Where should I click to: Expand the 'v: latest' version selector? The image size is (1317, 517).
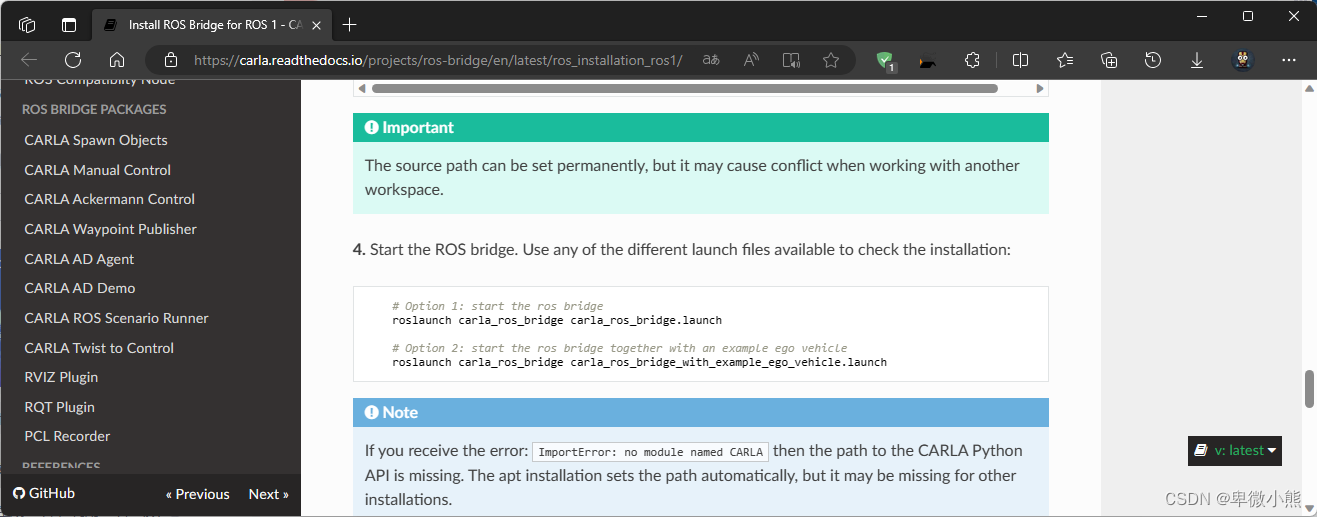coord(1235,451)
